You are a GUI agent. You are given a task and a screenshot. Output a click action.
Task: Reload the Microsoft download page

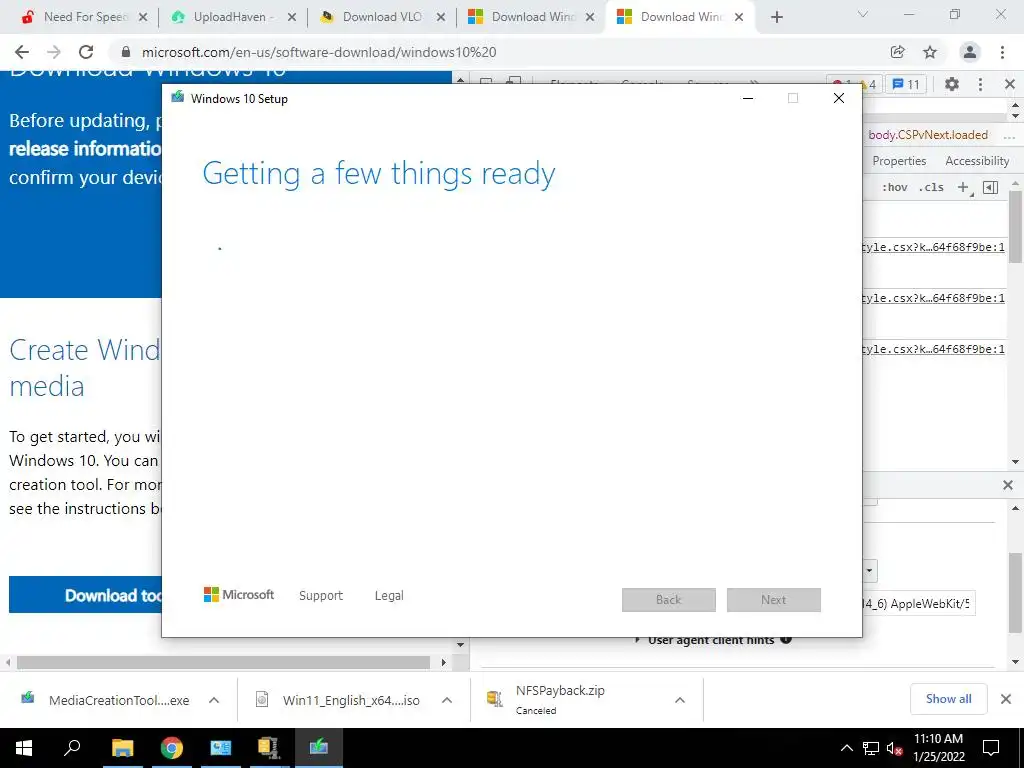86,52
